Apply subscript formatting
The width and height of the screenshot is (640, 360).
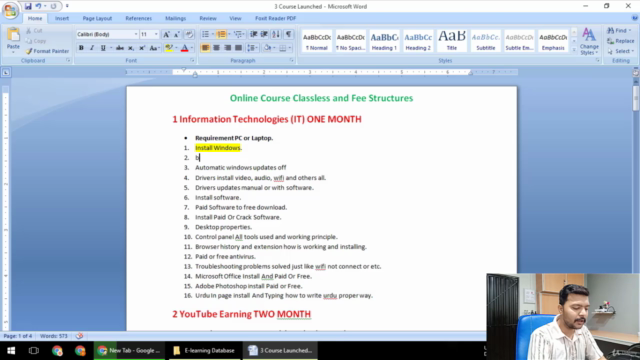click(131, 48)
